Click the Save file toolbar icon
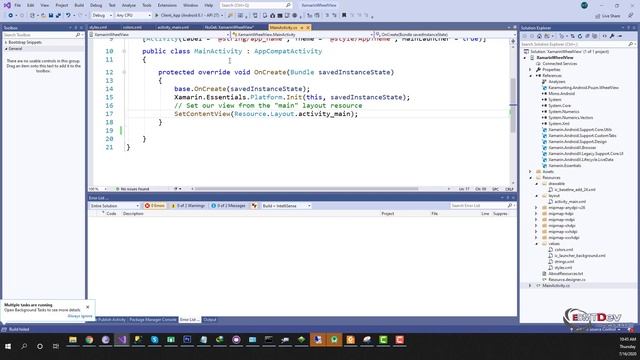 (51, 15)
